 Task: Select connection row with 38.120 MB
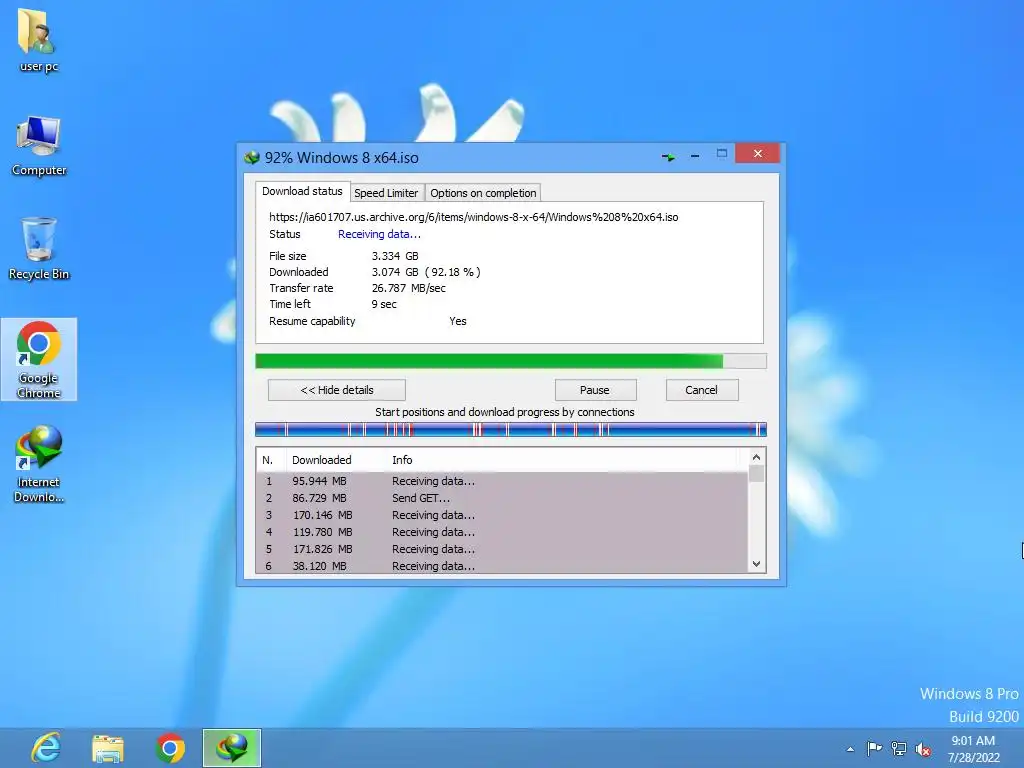[502, 566]
